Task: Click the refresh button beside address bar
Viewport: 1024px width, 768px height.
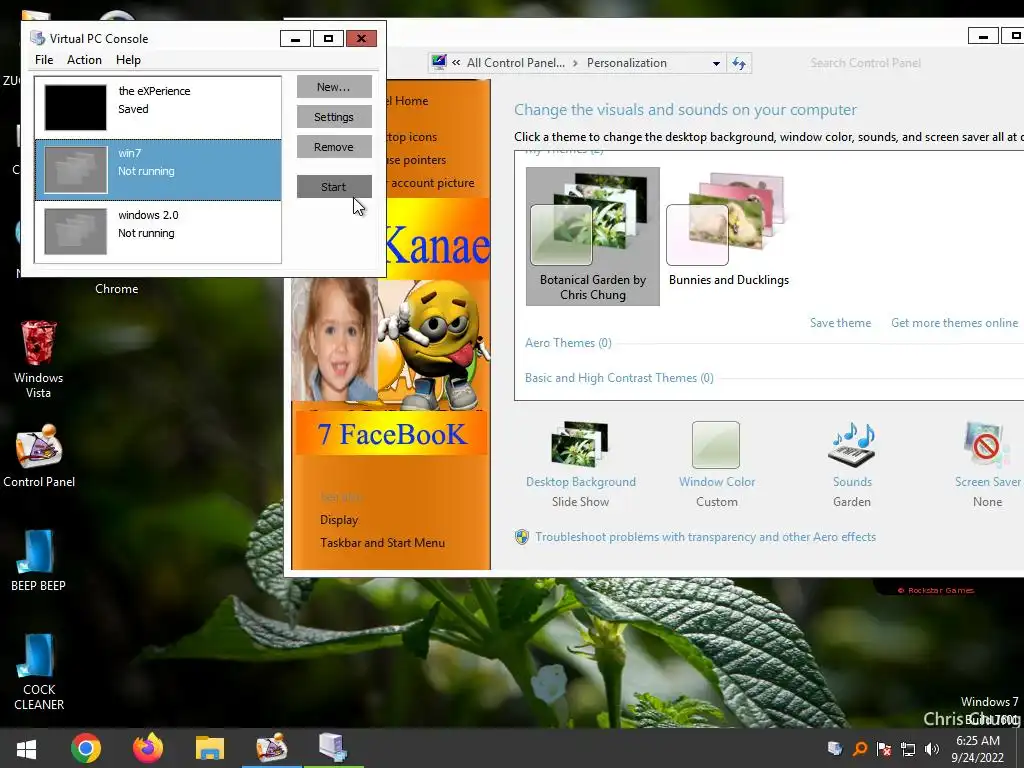Action: pyautogui.click(x=739, y=63)
